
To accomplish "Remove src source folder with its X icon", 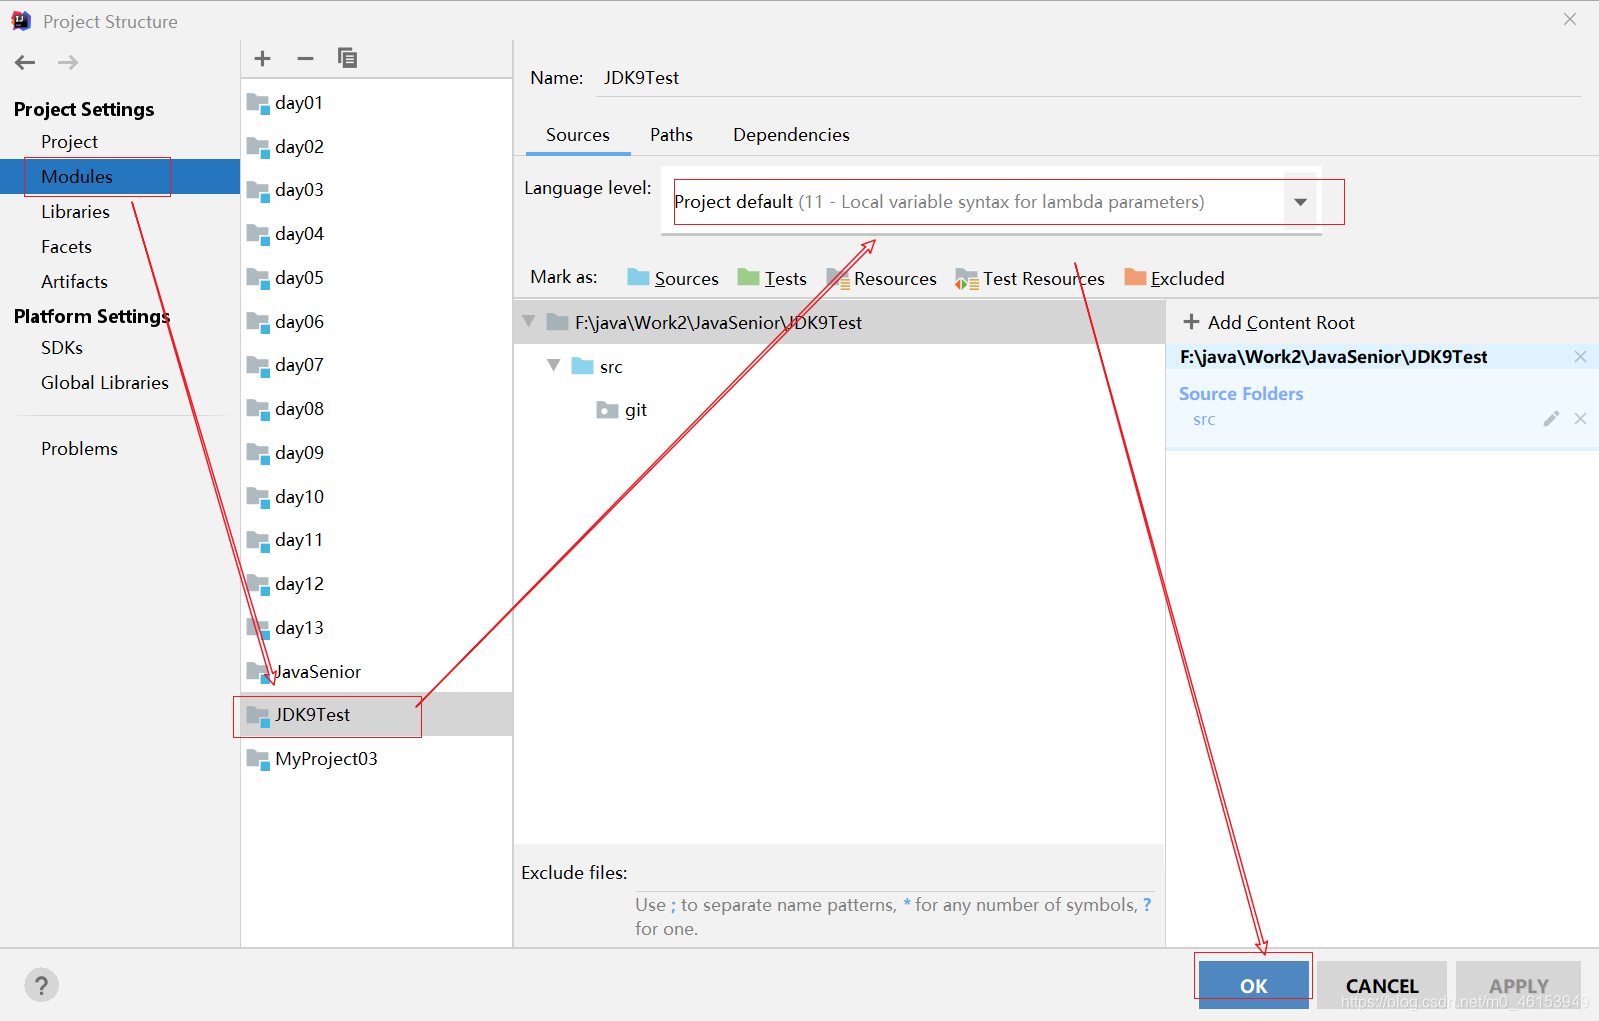I will (1580, 419).
